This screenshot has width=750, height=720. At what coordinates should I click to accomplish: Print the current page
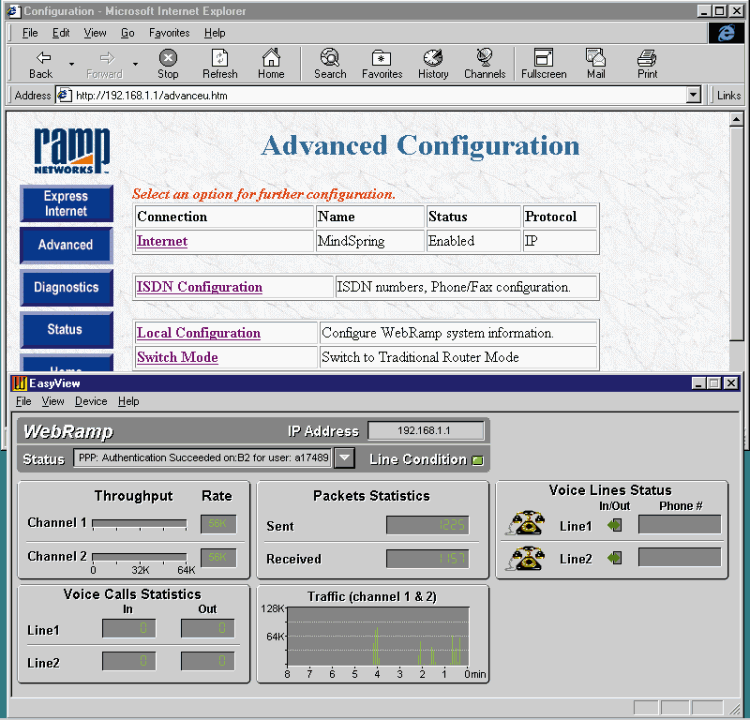tap(647, 64)
